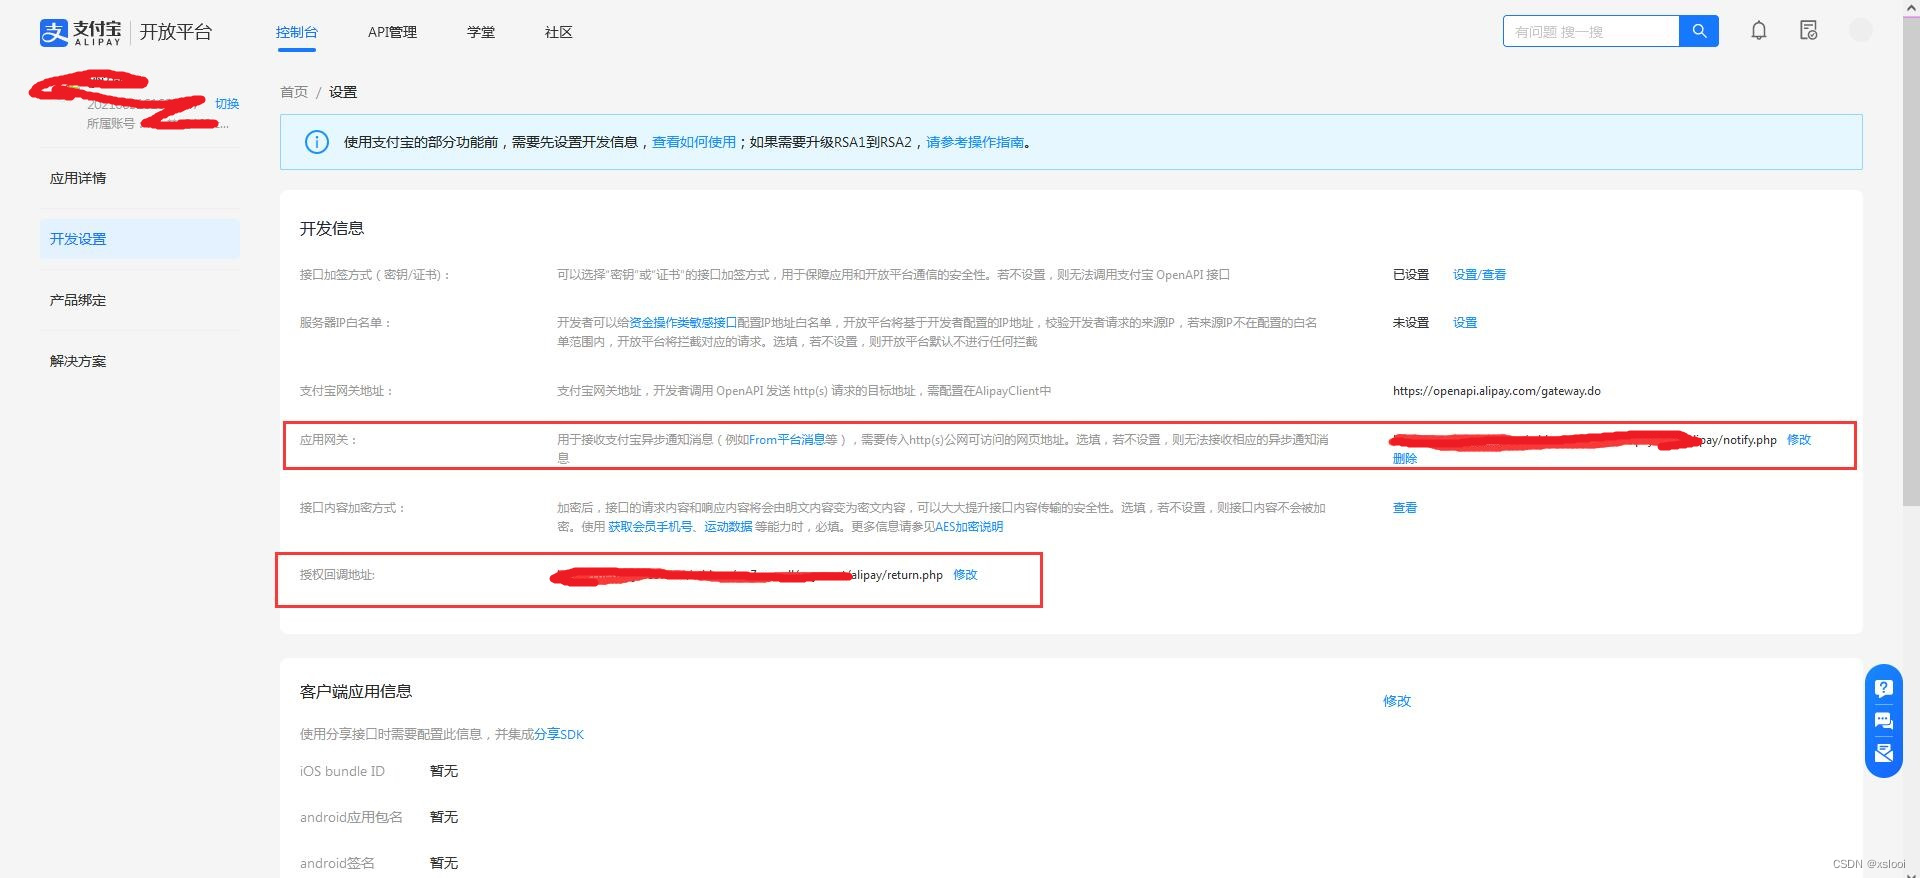Open the API管理 menu
The width and height of the screenshot is (1920, 878).
pyautogui.click(x=392, y=32)
